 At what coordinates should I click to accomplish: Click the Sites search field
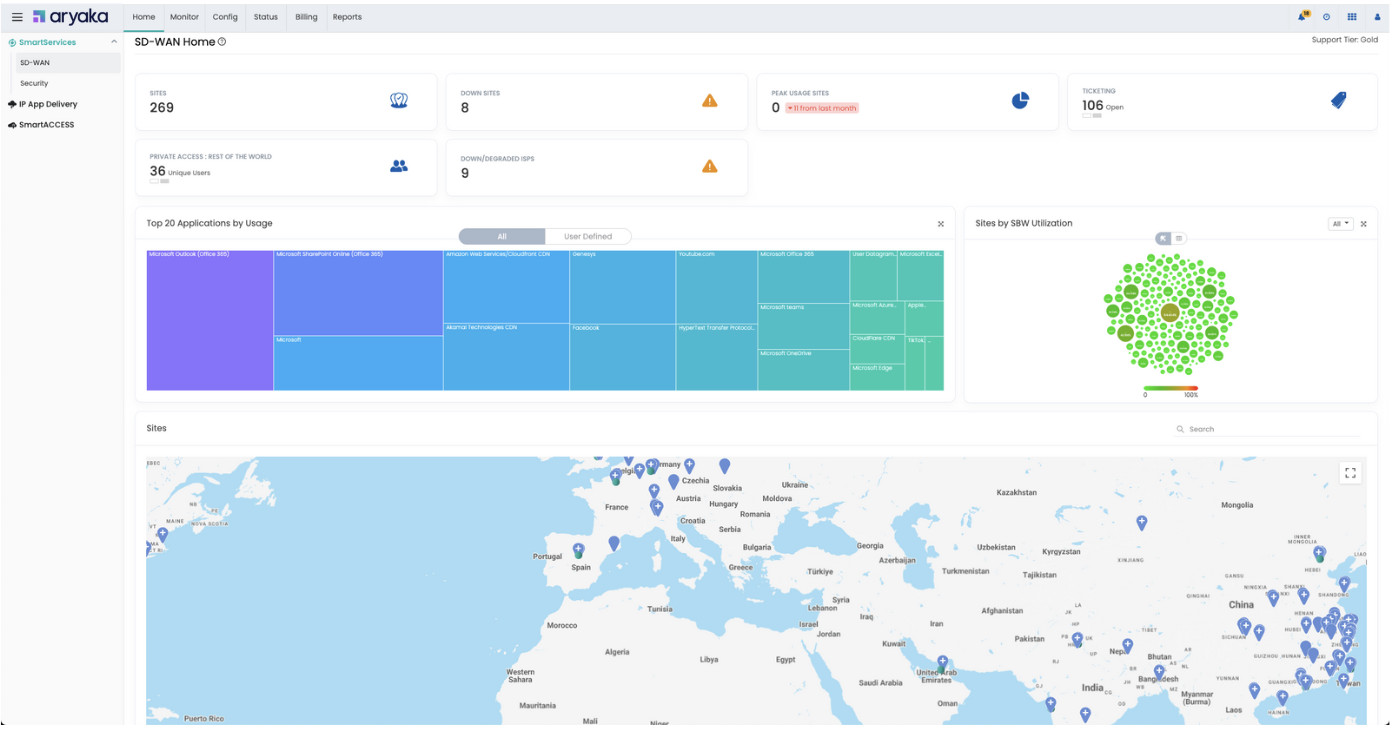[x=1270, y=429]
